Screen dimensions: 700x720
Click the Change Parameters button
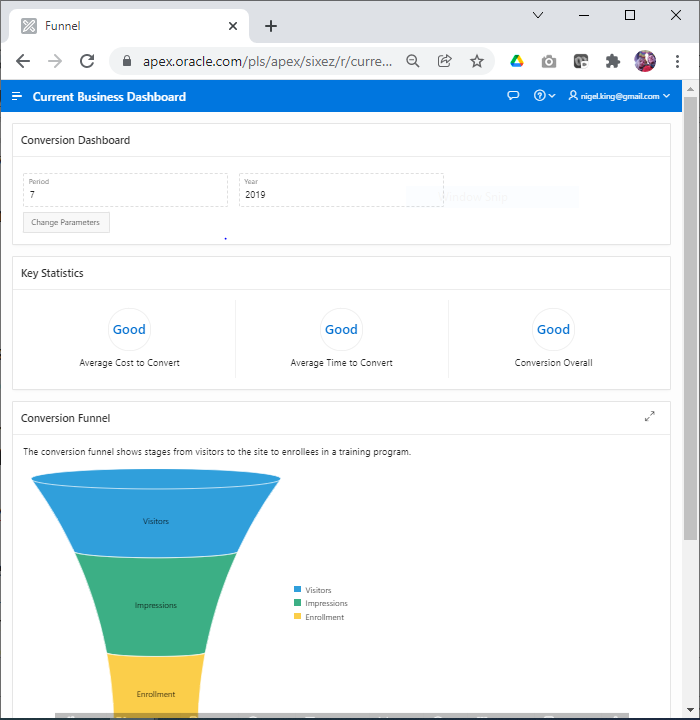point(66,222)
